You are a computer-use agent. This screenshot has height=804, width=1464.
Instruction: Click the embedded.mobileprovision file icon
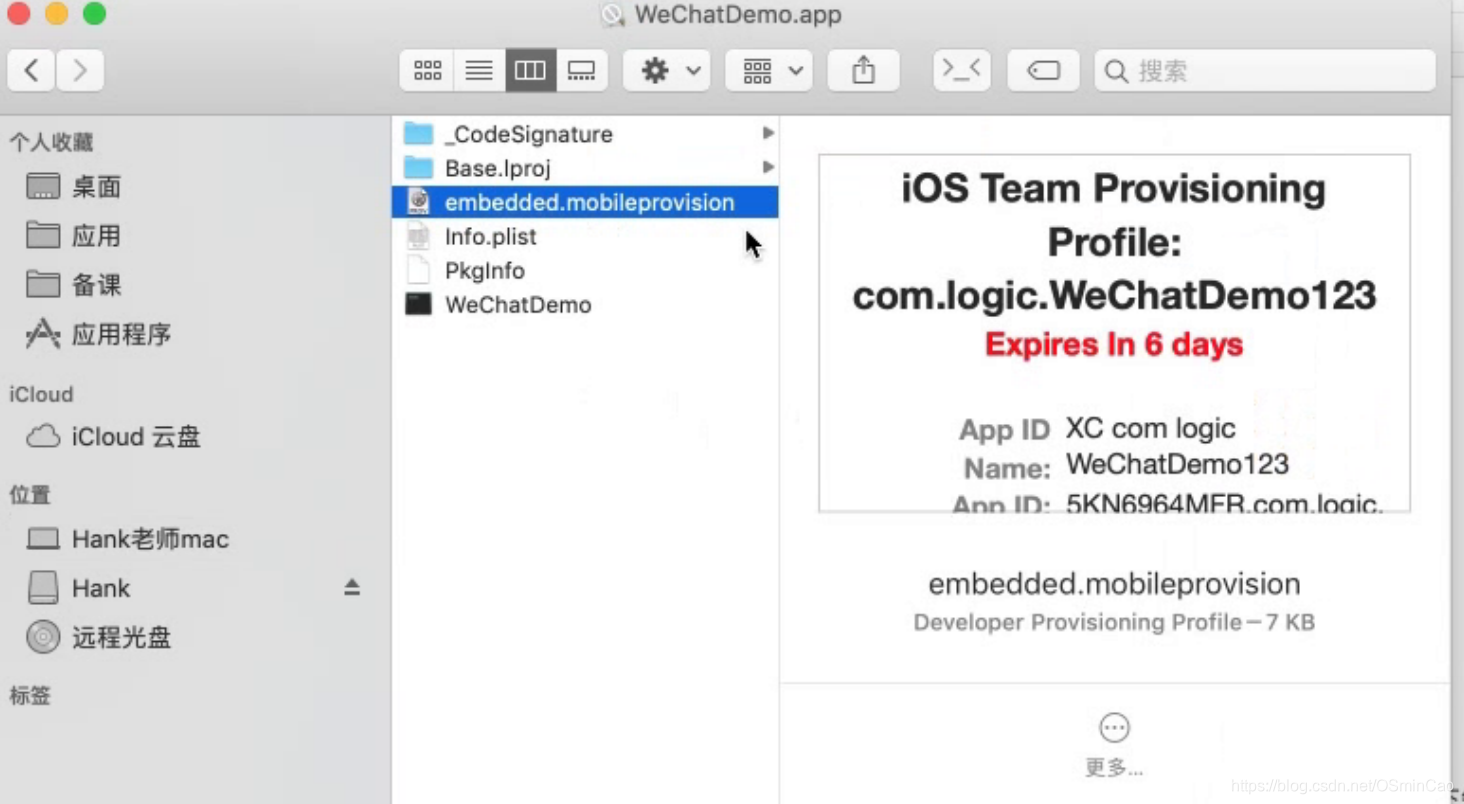418,202
